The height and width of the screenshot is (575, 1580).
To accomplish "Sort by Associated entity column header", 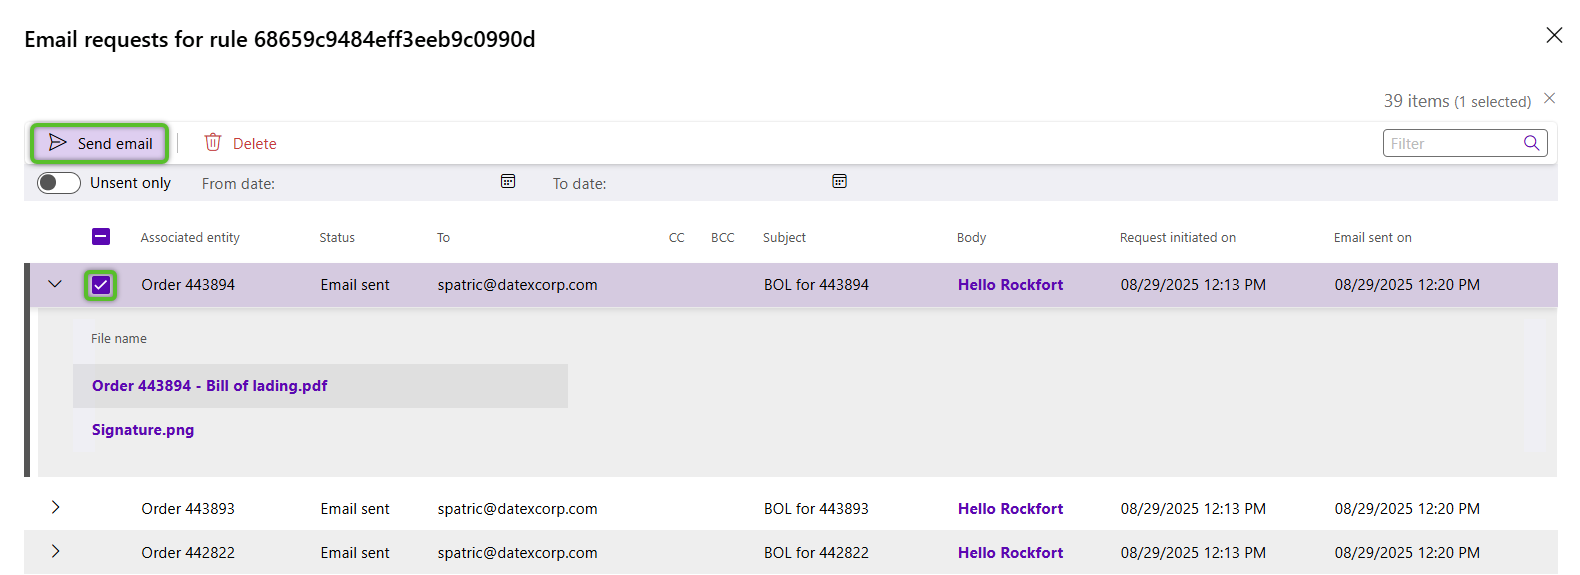I will pos(190,238).
